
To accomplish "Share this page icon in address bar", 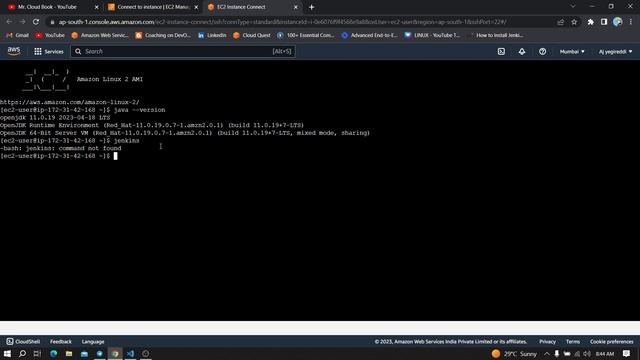I will [560, 22].
